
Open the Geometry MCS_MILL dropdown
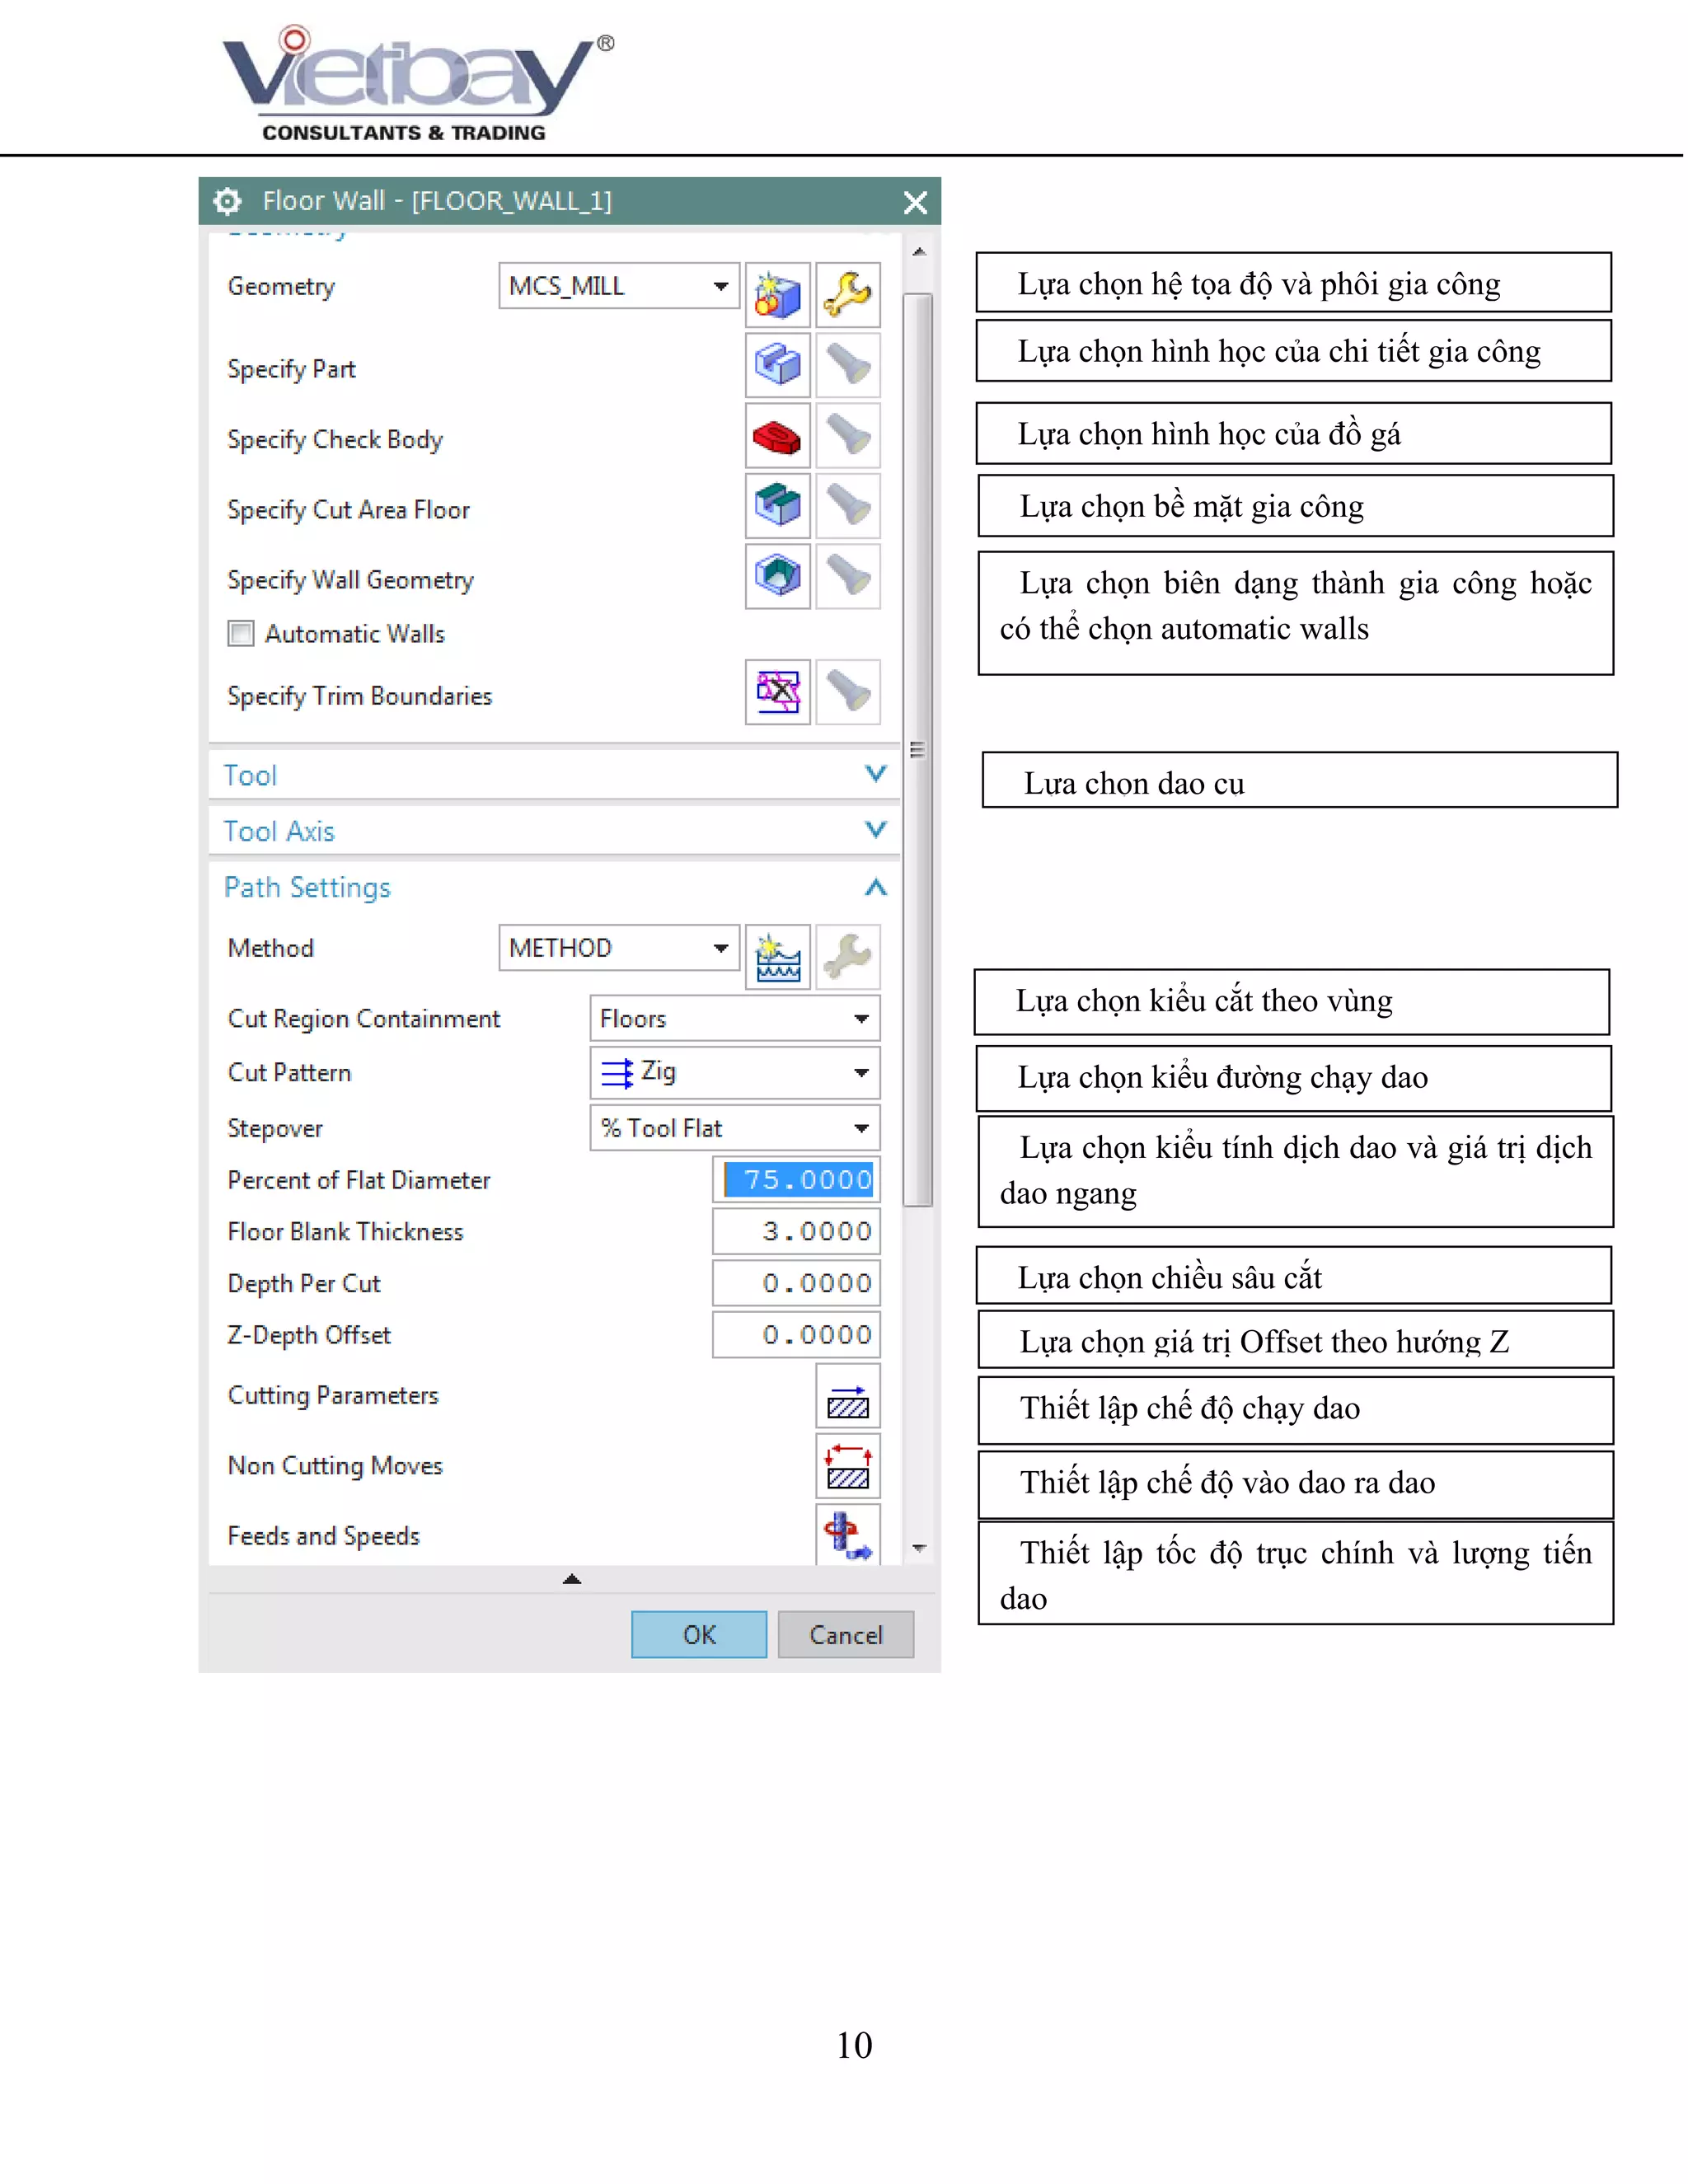618,286
